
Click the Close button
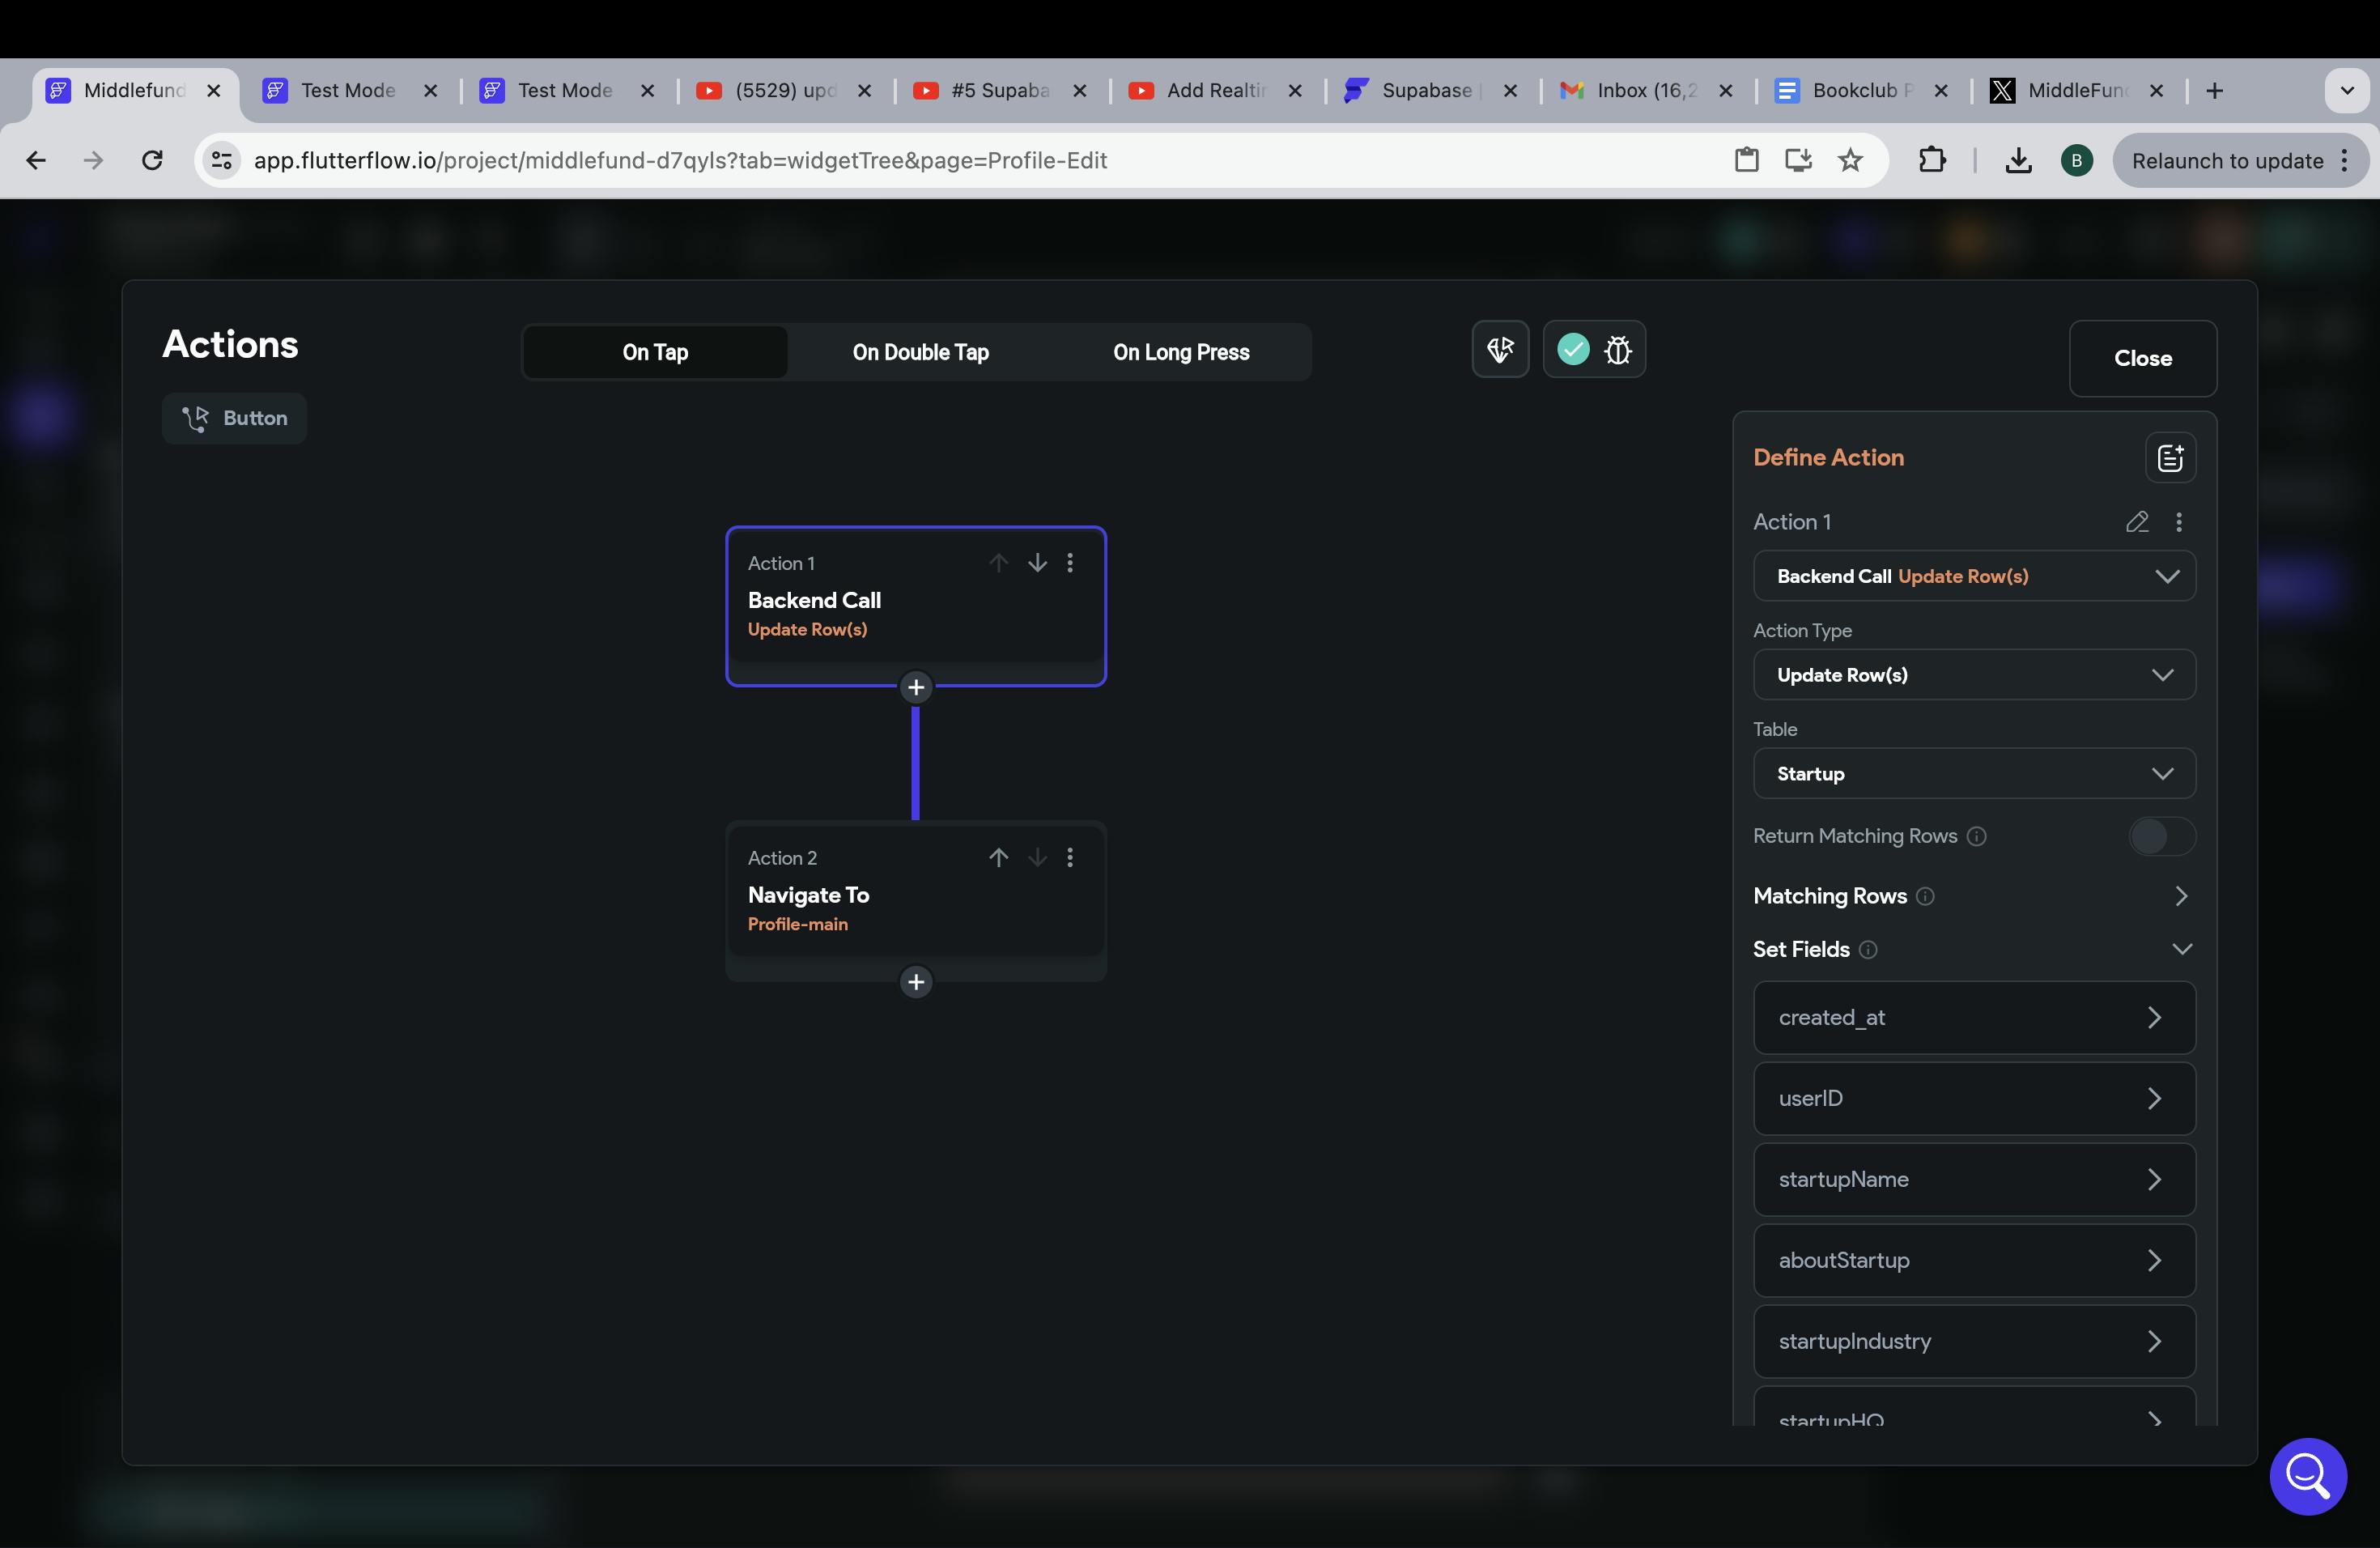[2142, 358]
